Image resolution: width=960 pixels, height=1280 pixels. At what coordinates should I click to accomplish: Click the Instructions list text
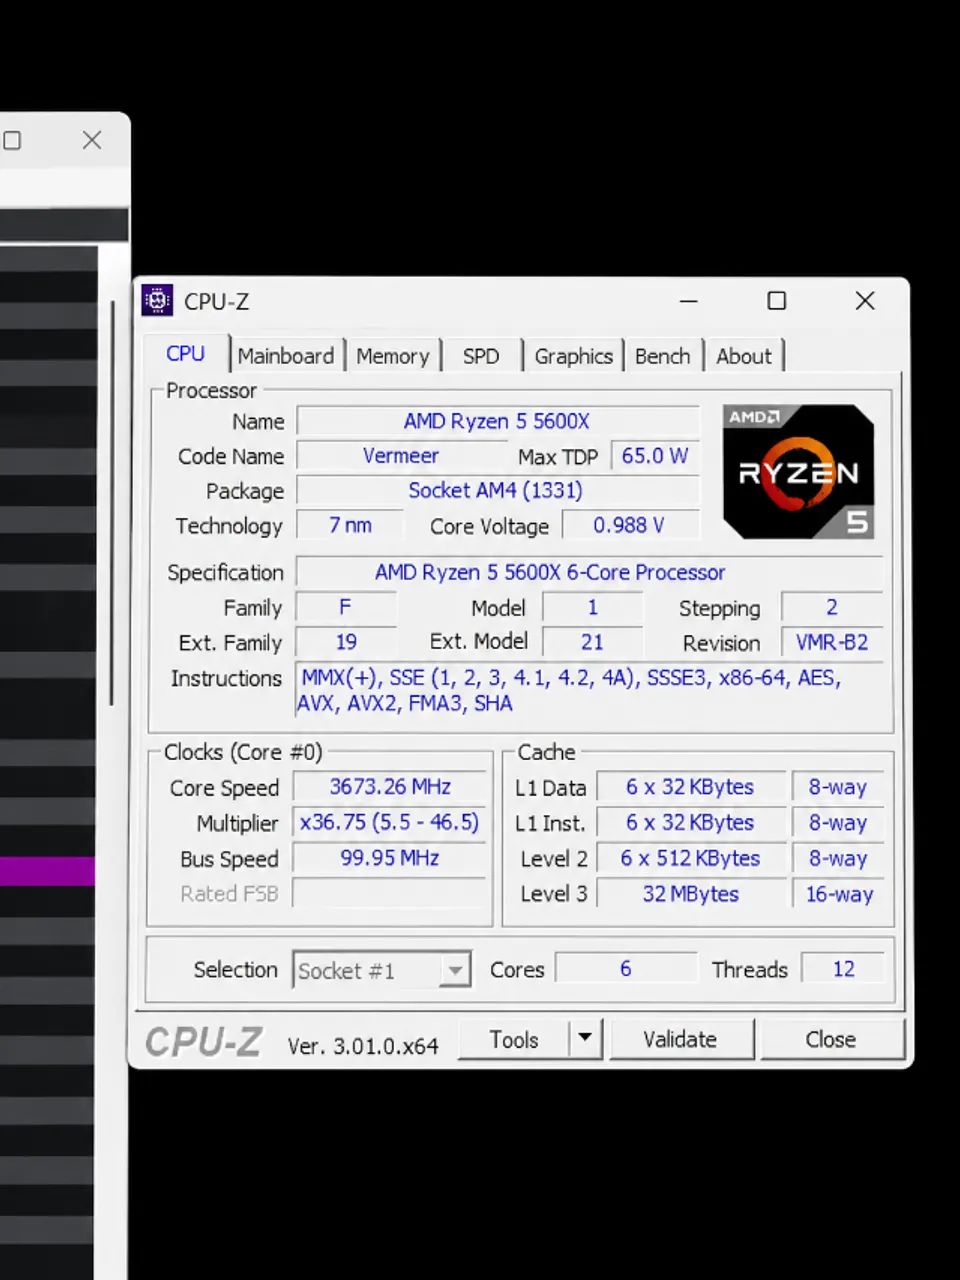[x=590, y=690]
